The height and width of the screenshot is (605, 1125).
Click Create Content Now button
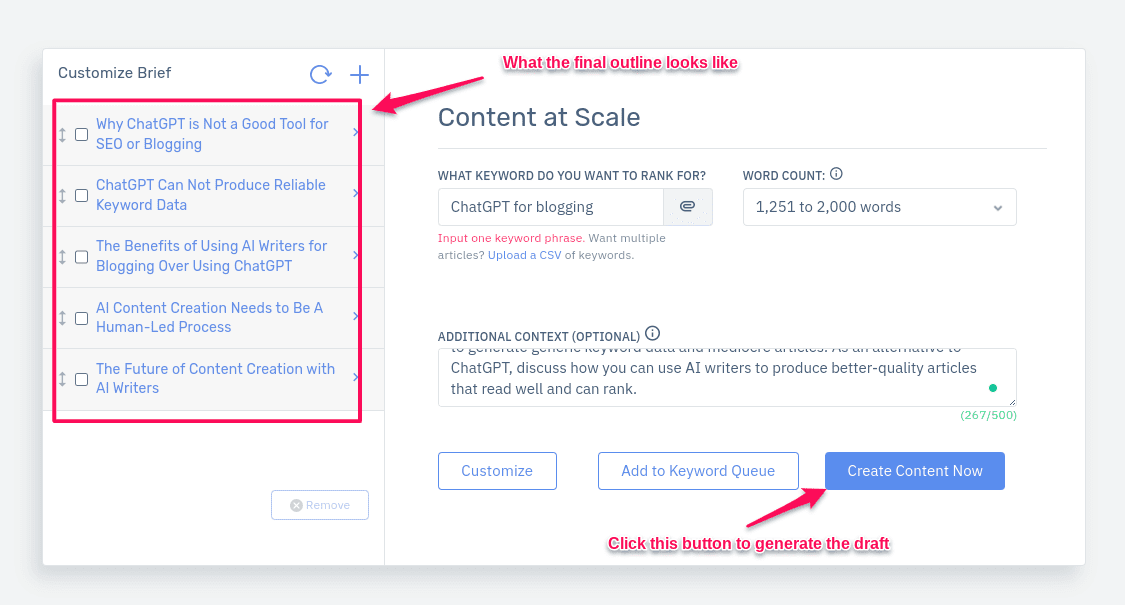(x=915, y=471)
